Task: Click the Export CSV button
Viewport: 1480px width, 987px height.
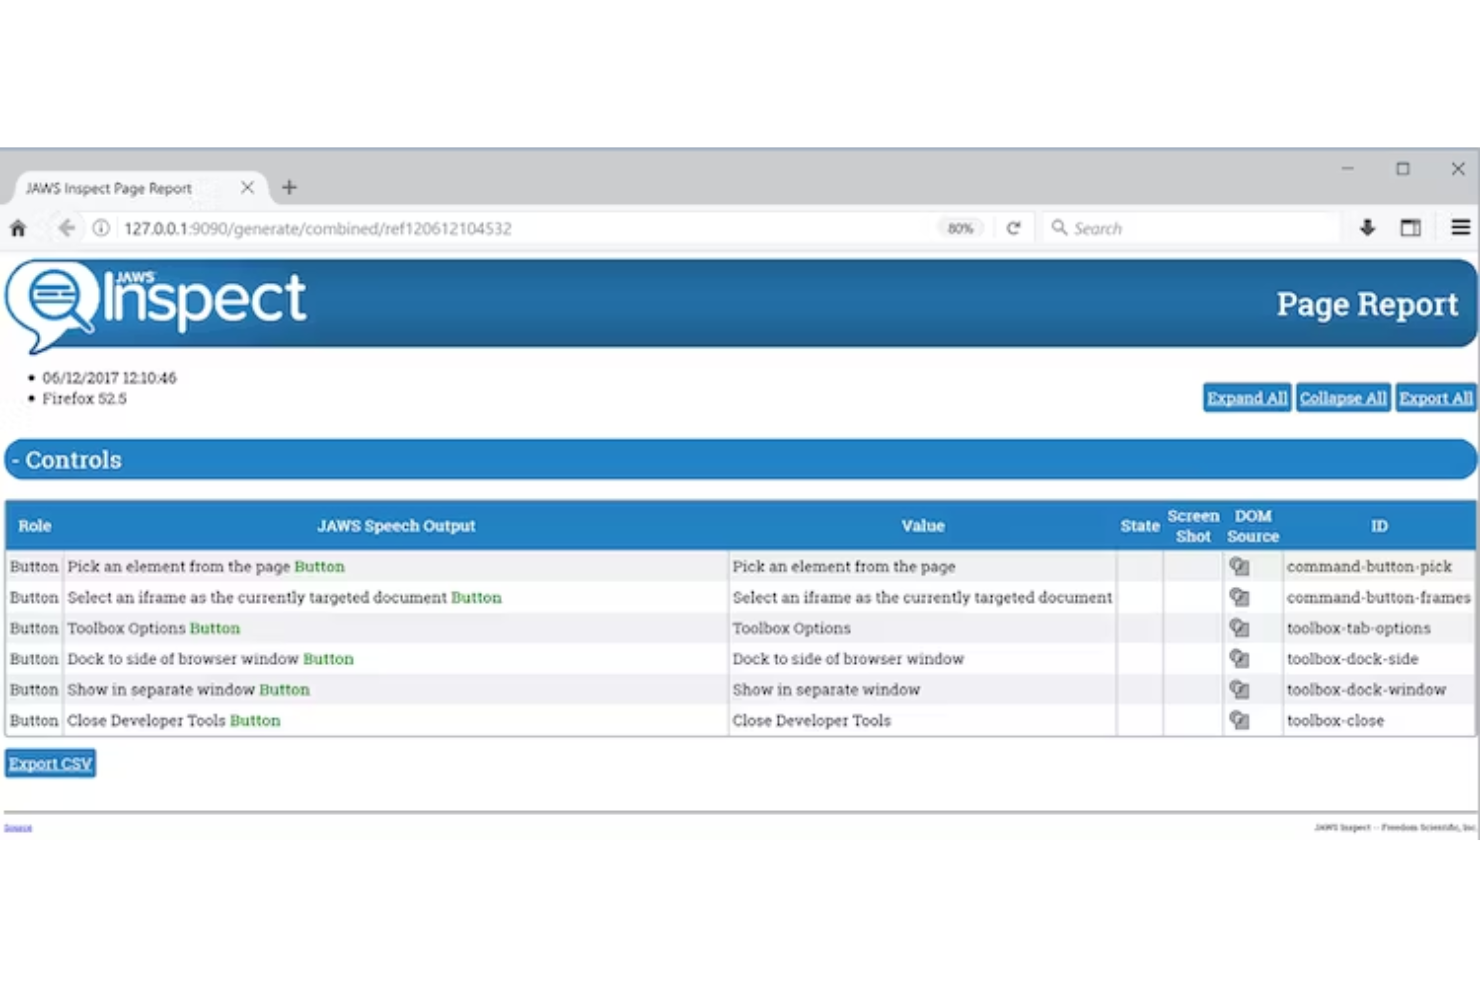Action: tap(50, 763)
